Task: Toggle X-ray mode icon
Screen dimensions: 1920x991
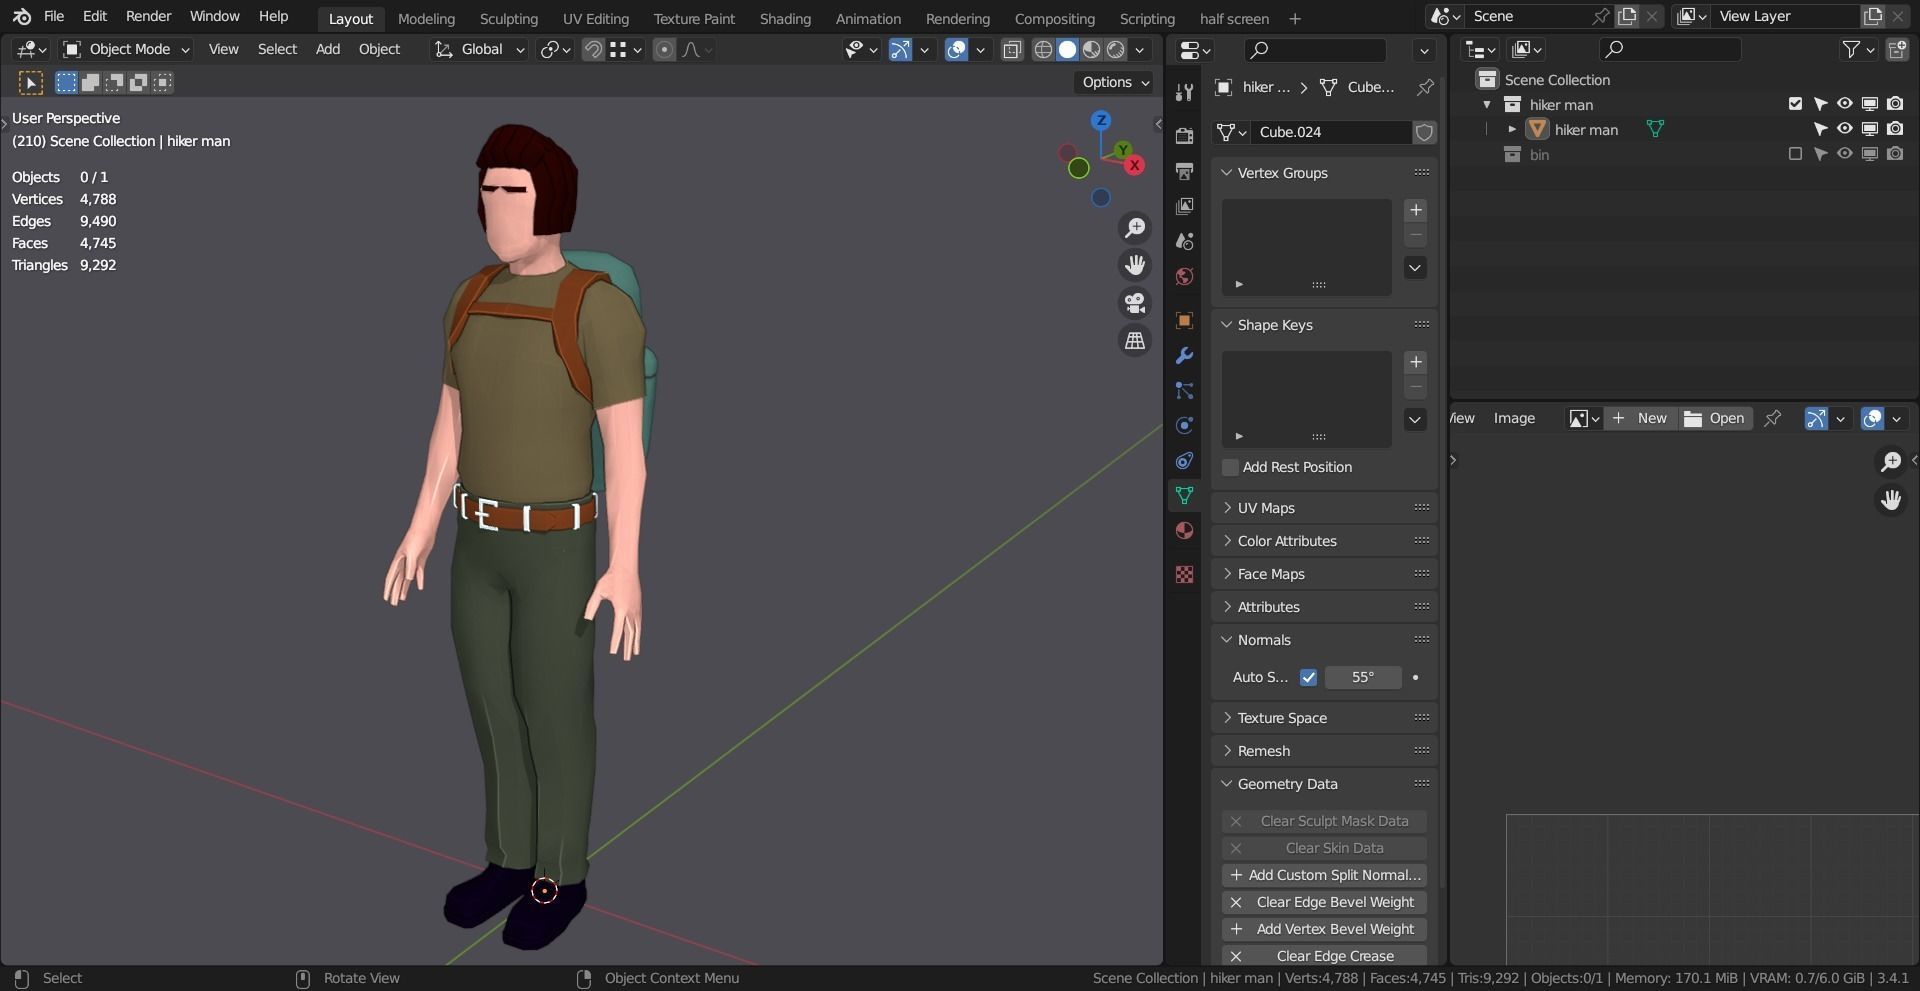Action: click(x=1012, y=49)
